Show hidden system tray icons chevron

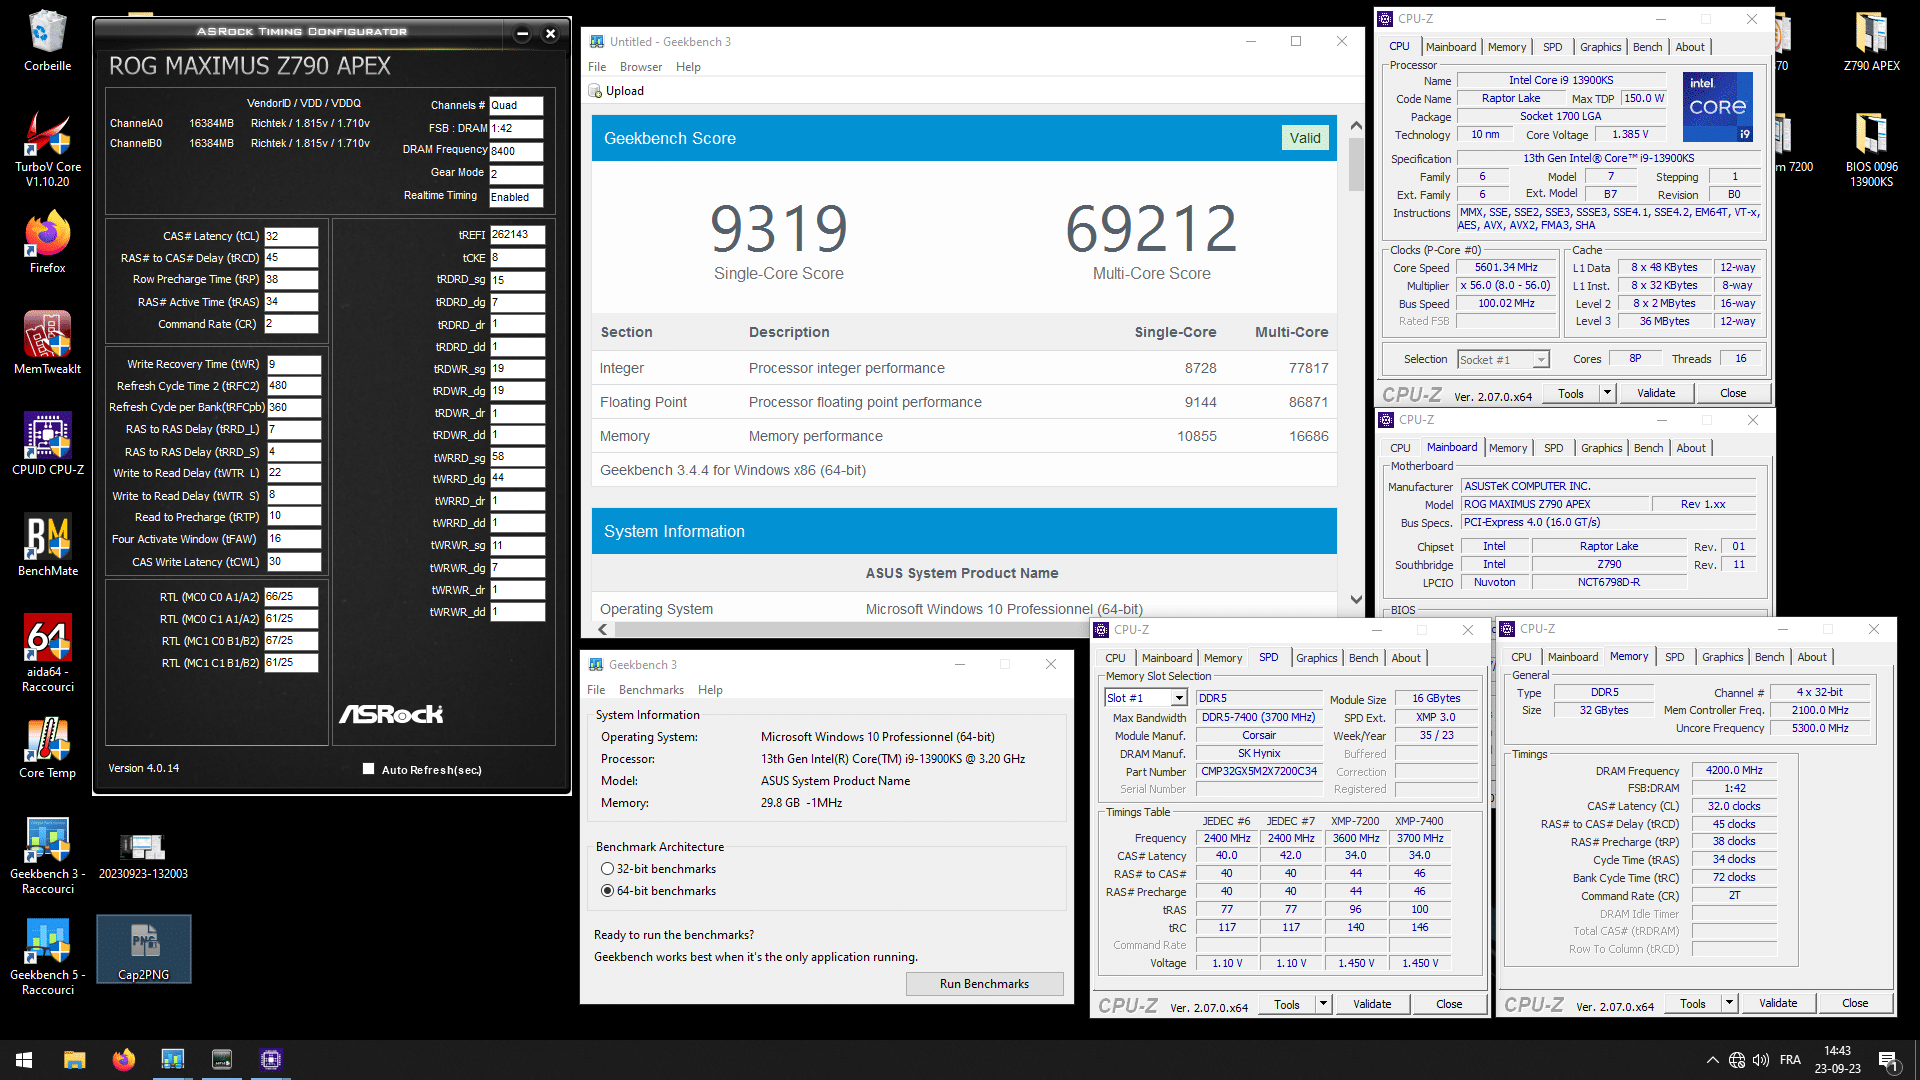coord(1712,1060)
